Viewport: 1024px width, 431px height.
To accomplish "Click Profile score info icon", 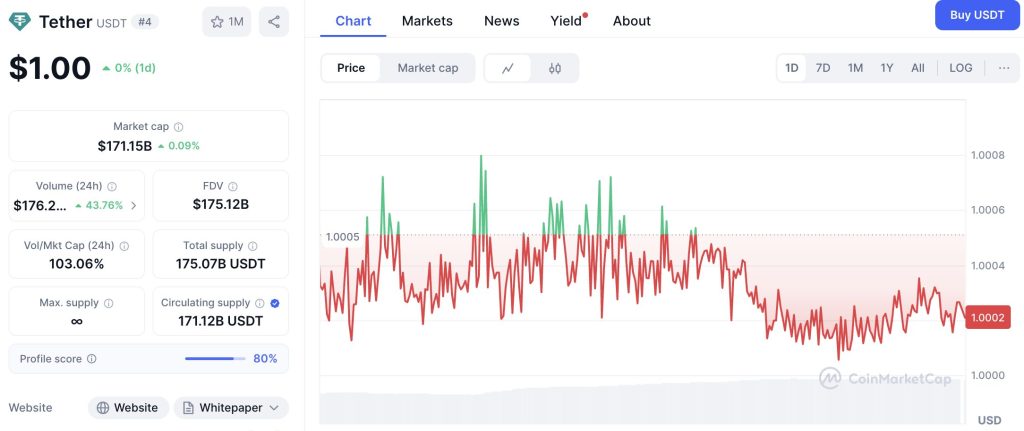I will pos(92,359).
